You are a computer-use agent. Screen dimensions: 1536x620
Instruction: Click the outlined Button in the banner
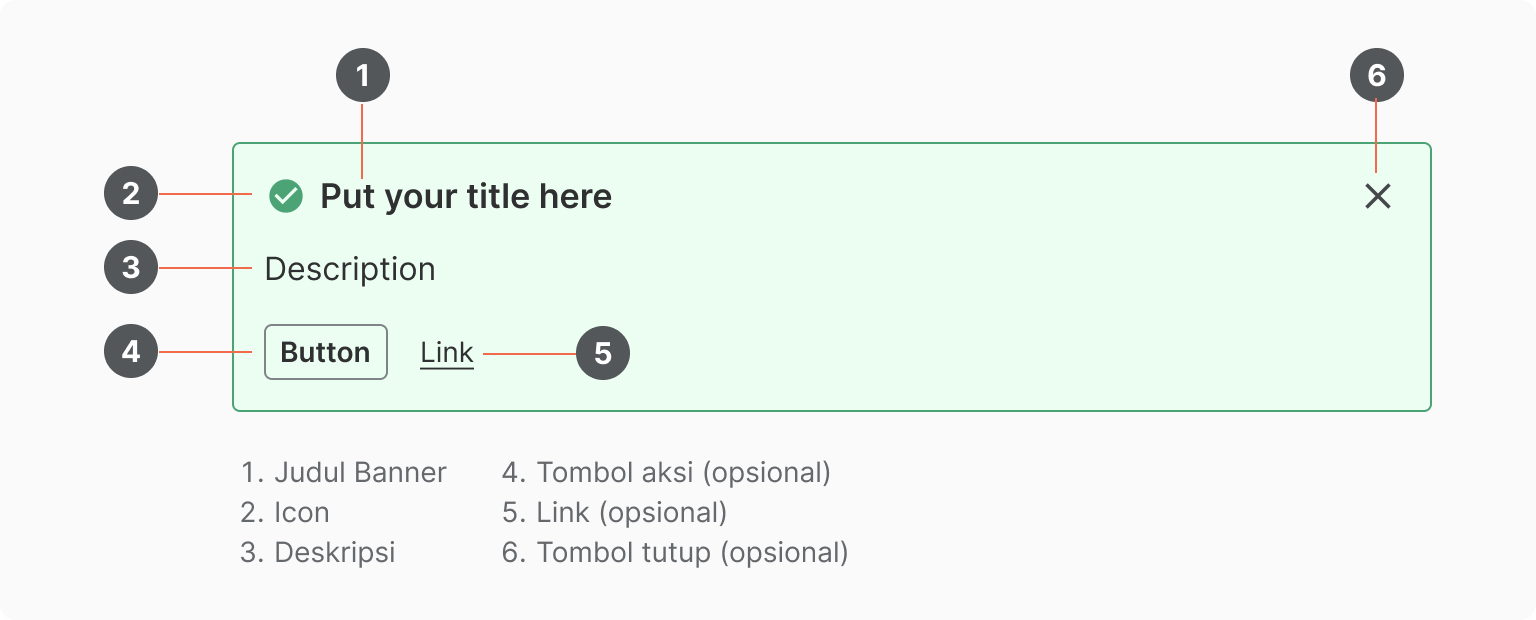[326, 352]
